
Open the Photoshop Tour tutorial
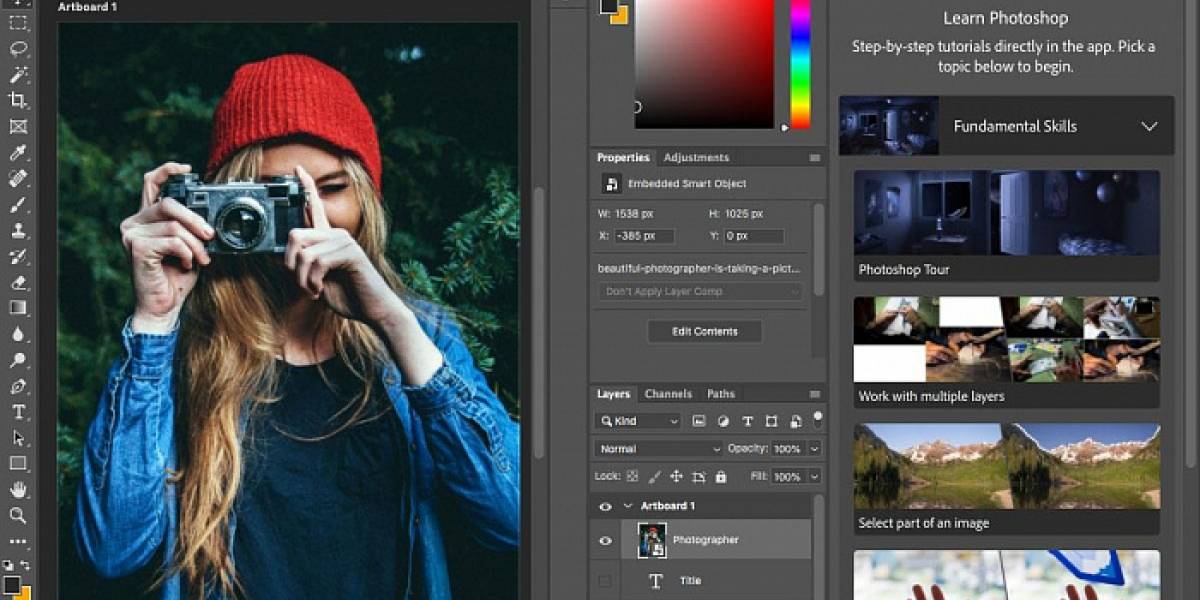pos(1007,226)
